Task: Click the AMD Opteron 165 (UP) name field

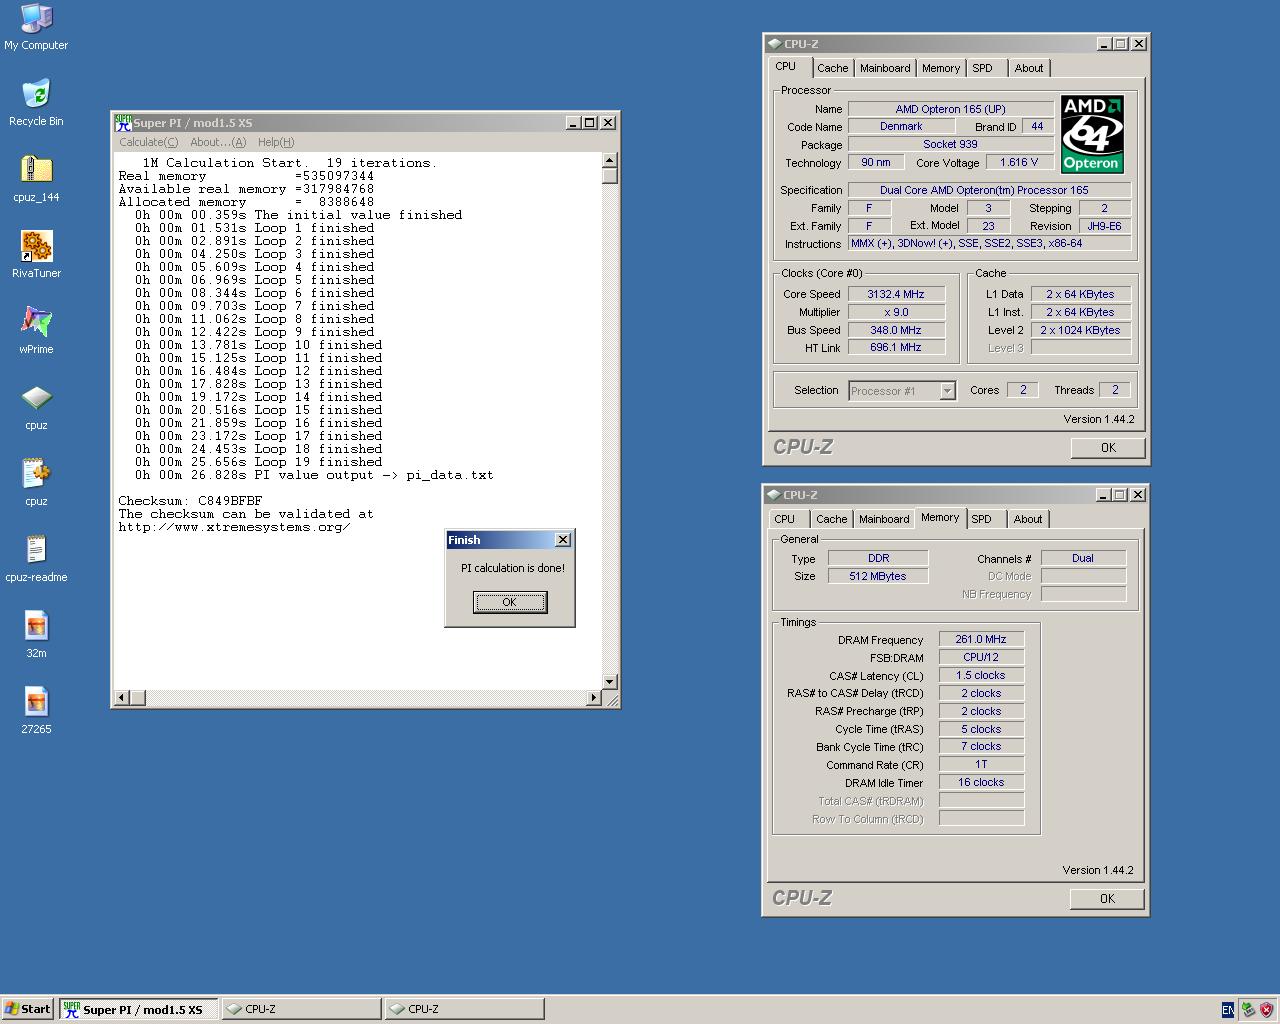Action: (x=951, y=109)
